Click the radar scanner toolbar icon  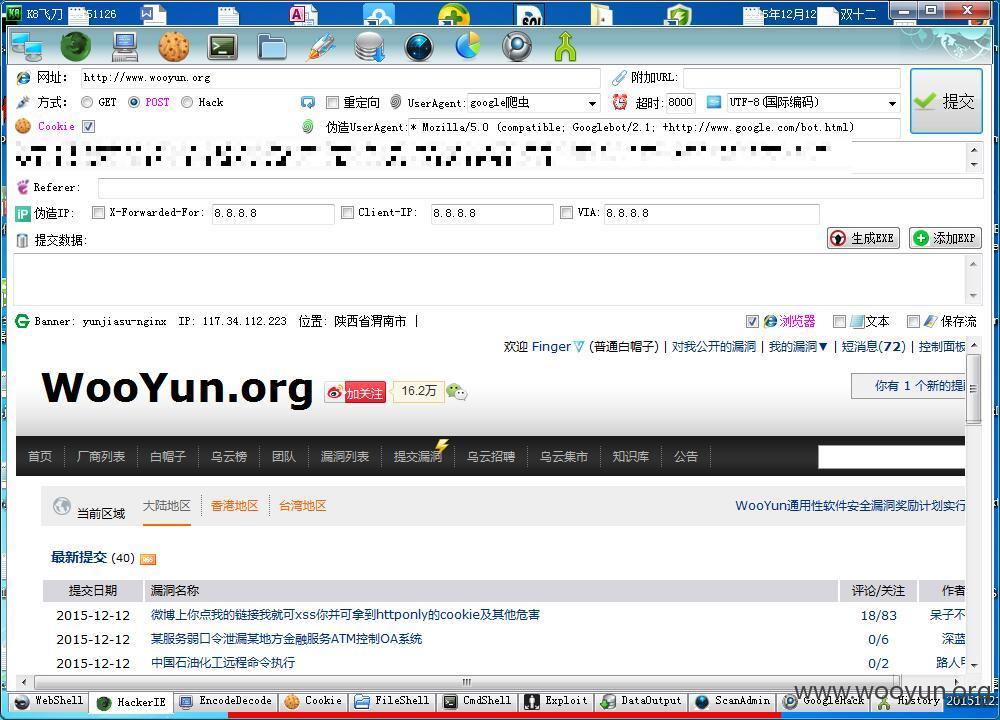[x=418, y=47]
